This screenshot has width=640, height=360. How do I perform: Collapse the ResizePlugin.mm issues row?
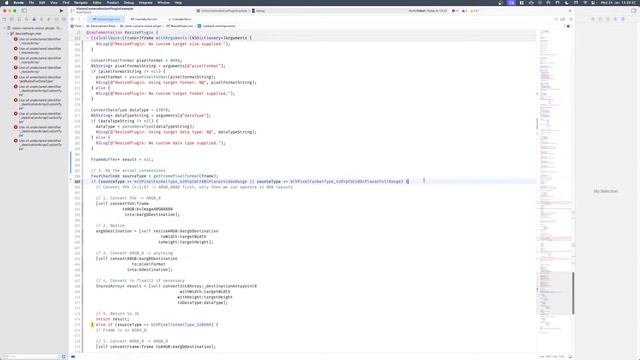[8, 33]
